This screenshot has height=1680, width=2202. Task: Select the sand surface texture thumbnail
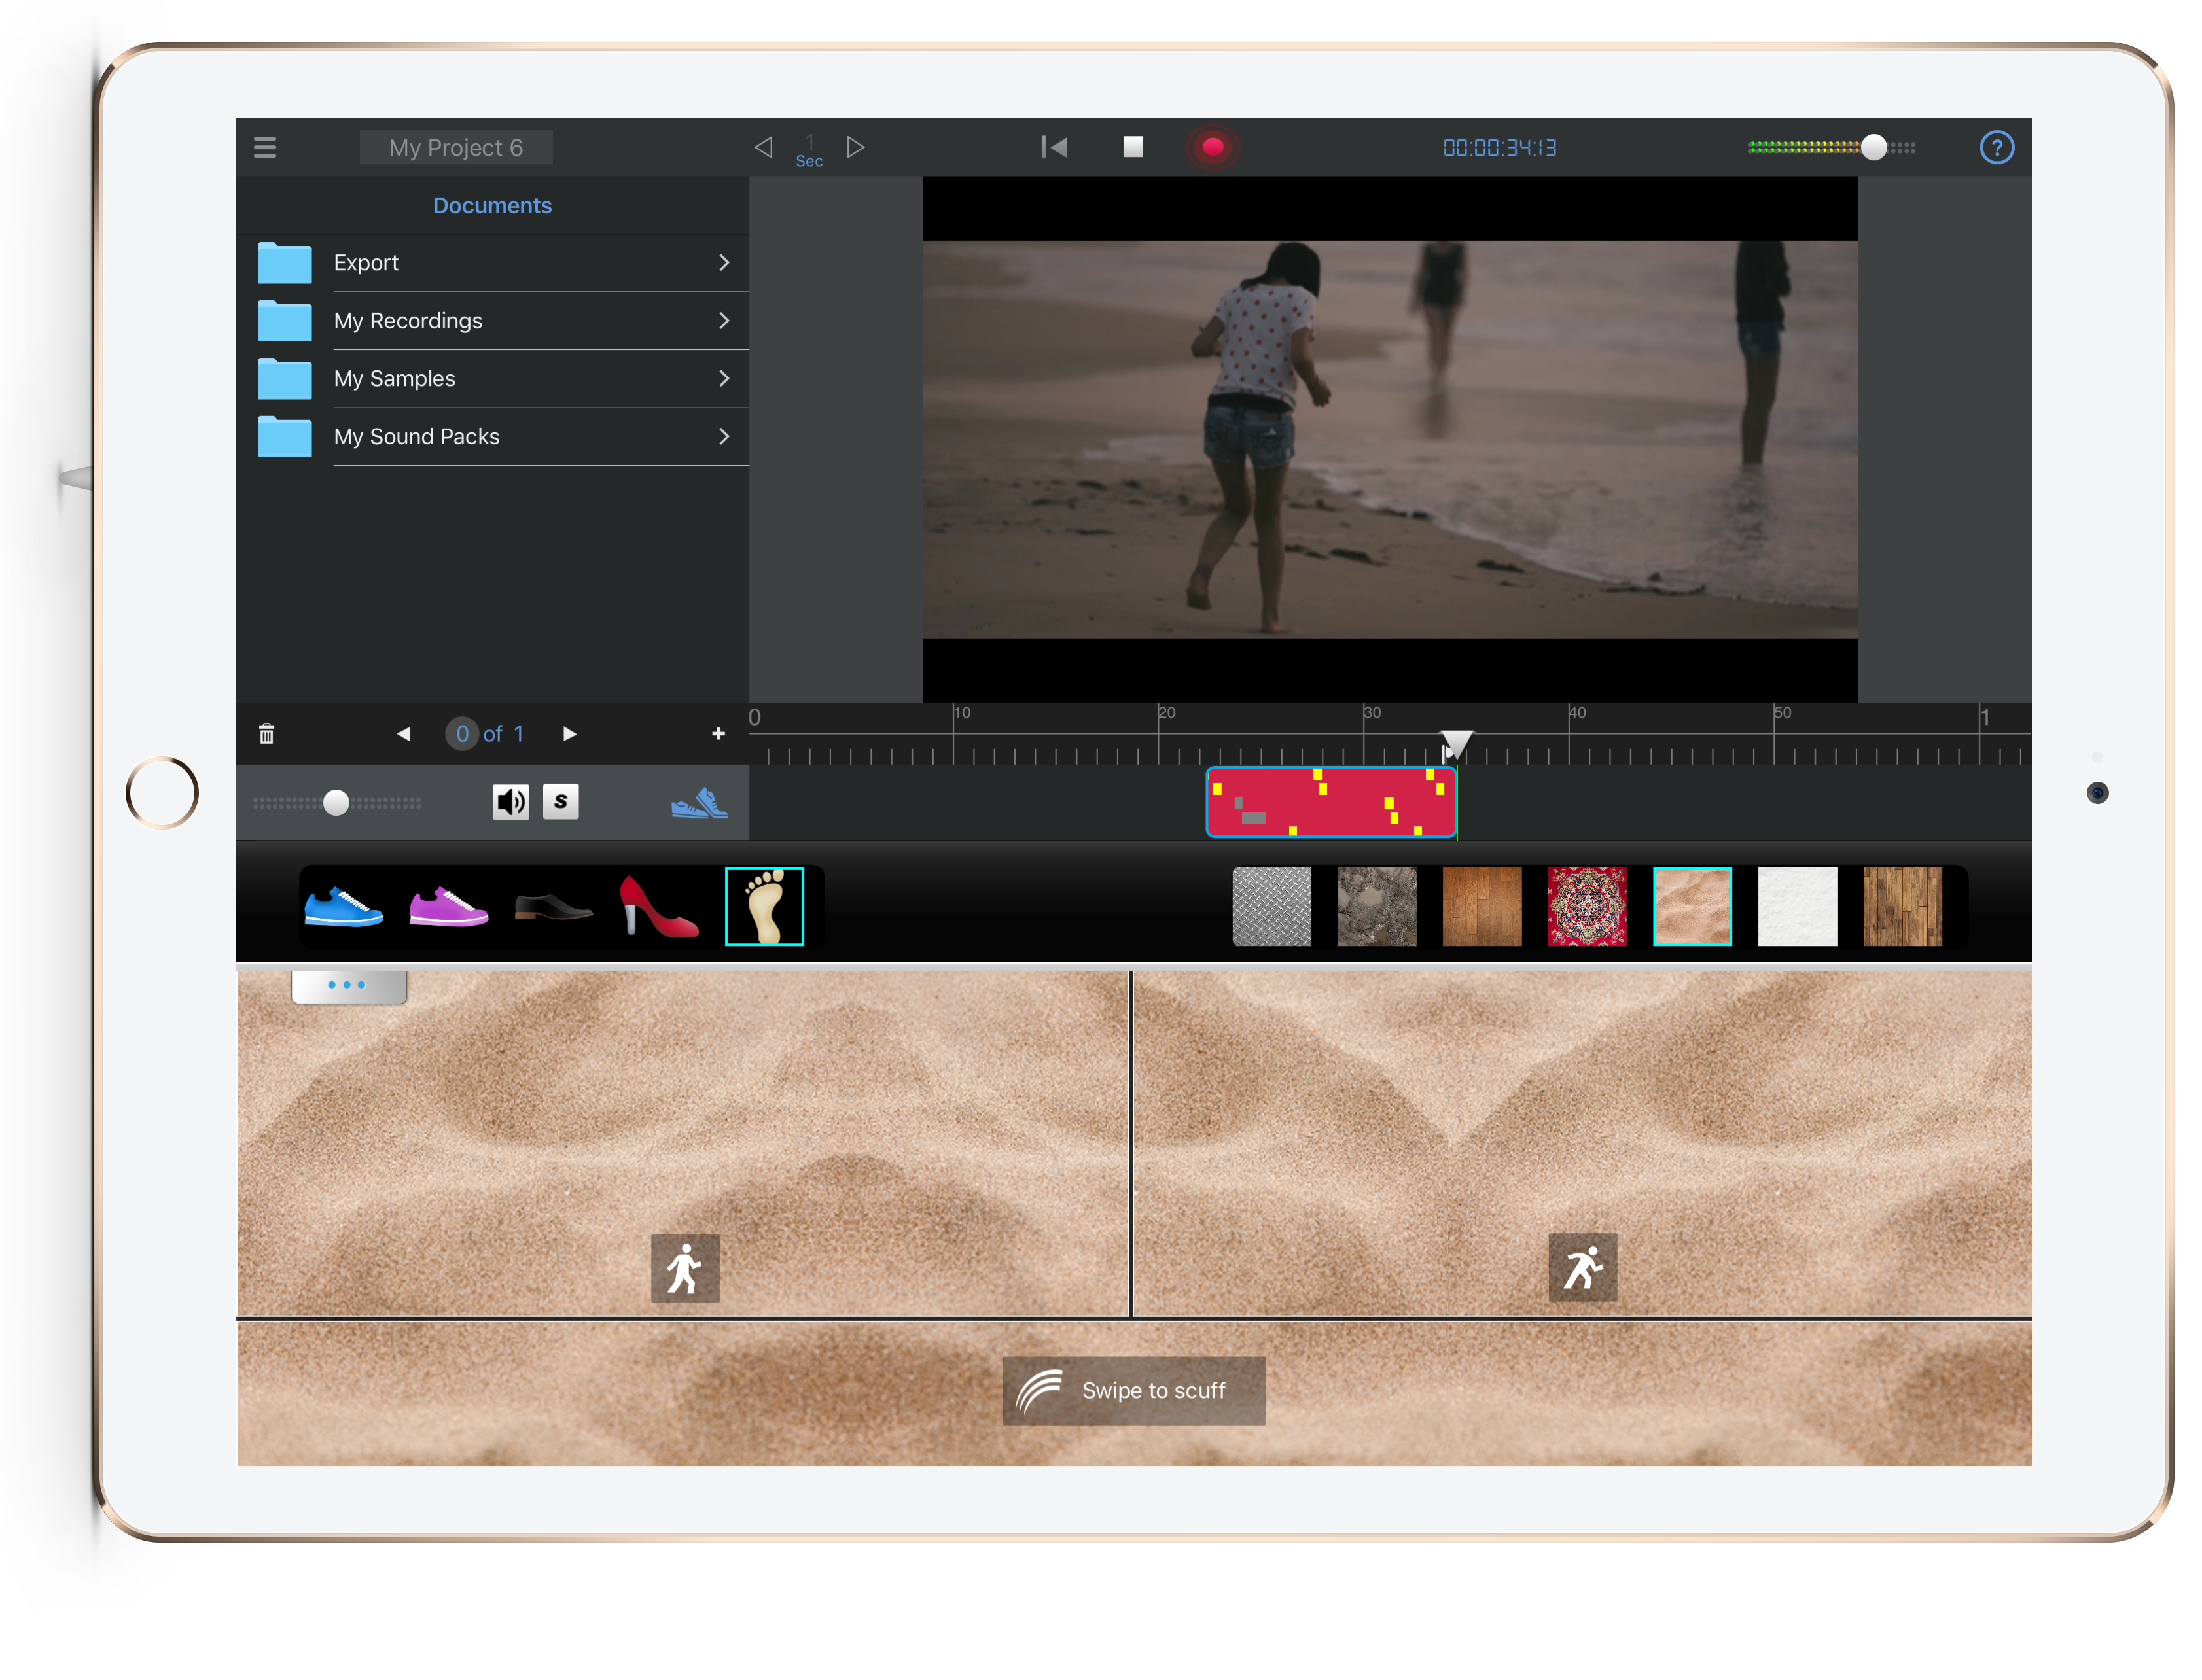(1692, 906)
